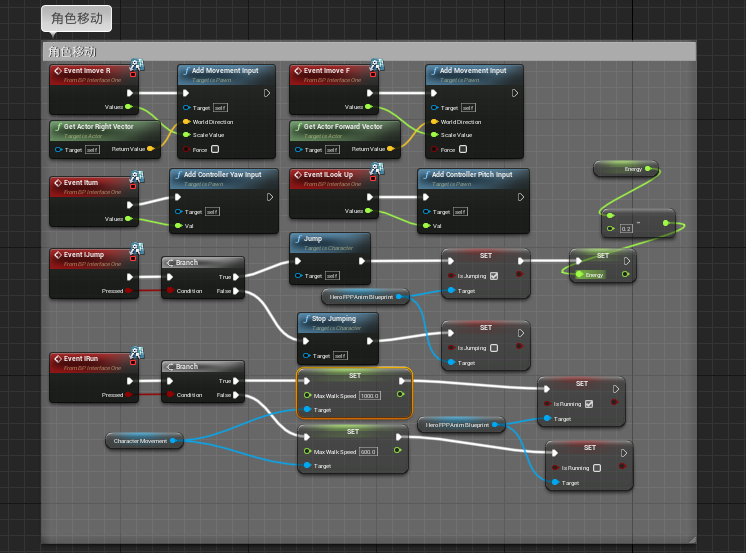Click the Max Walk Speed 600.0 value field
Screen dimensions: 746x553
pos(368,452)
